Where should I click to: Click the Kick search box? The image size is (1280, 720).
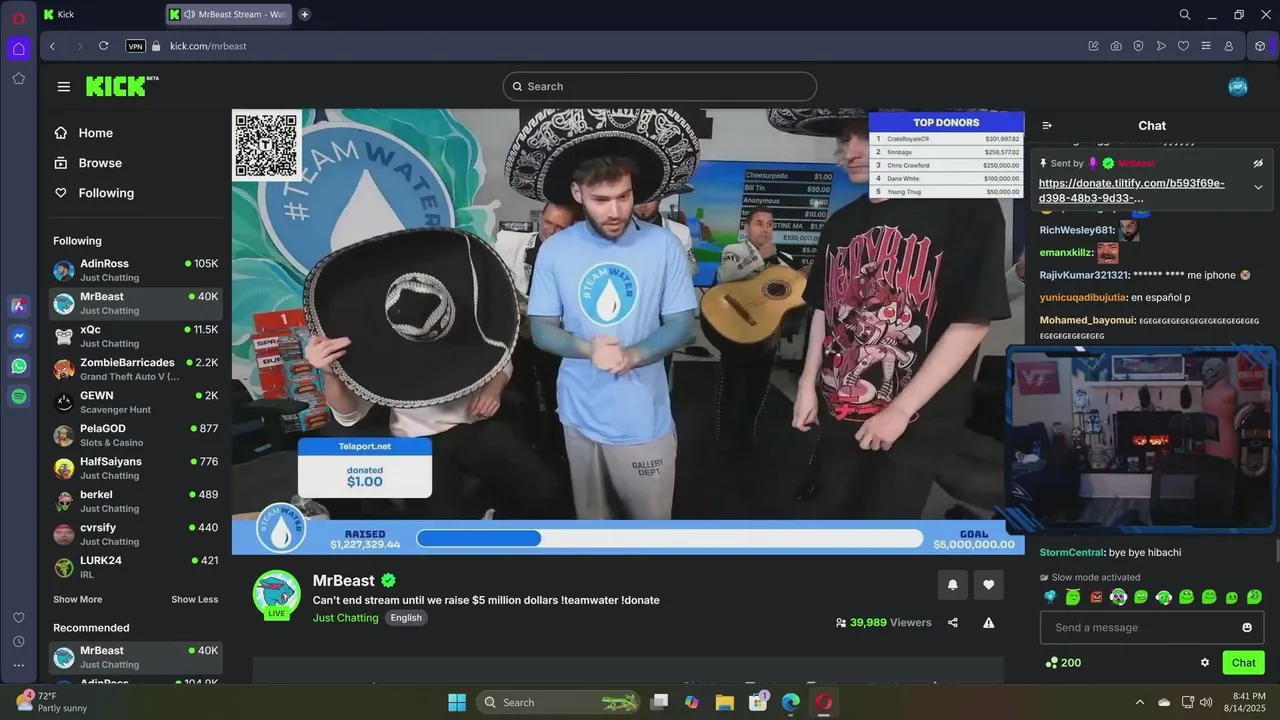660,87
